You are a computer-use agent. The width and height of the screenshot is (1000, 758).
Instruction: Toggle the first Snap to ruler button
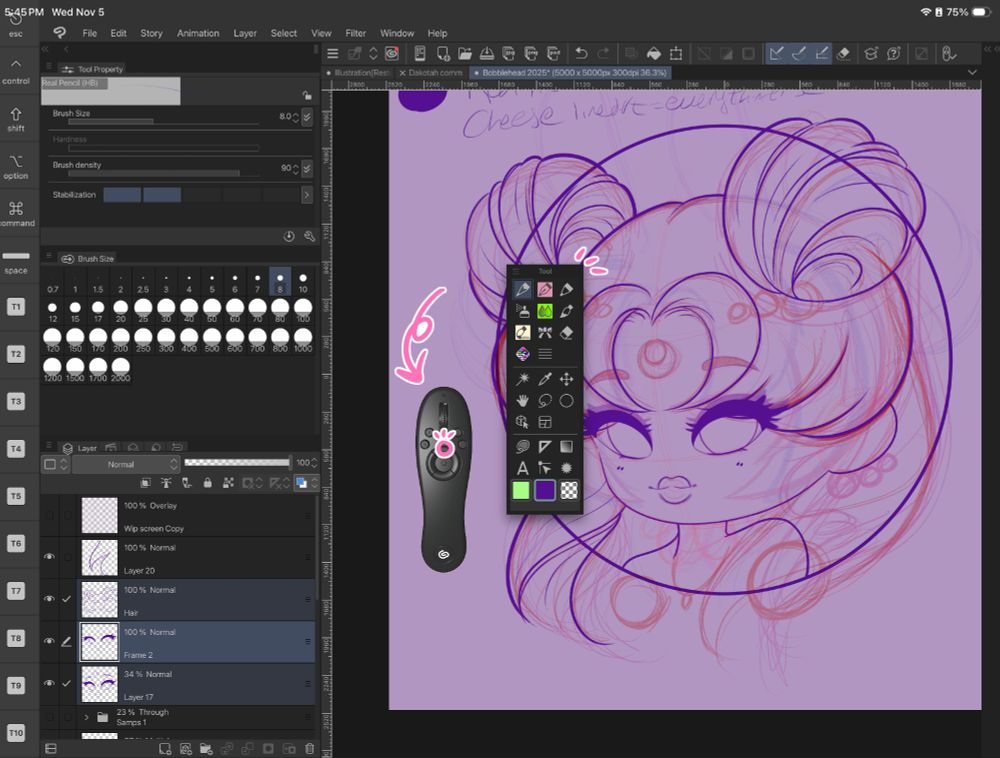tap(776, 54)
